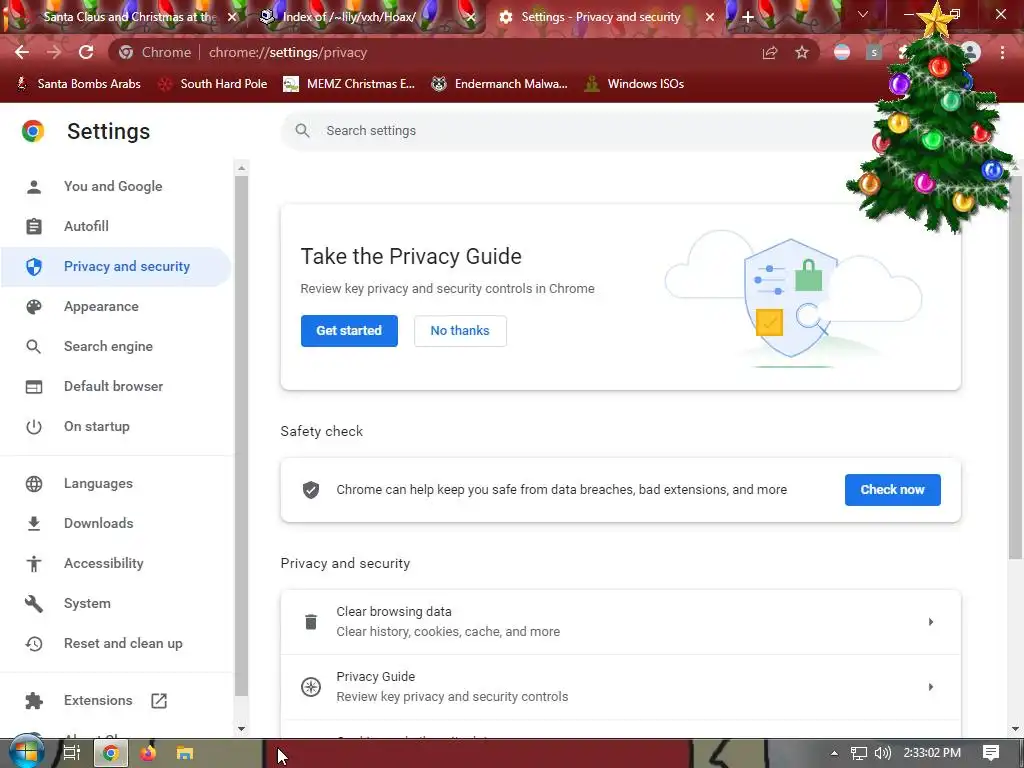Reload the settings page
Viewport: 1024px width, 768px height.
point(86,52)
